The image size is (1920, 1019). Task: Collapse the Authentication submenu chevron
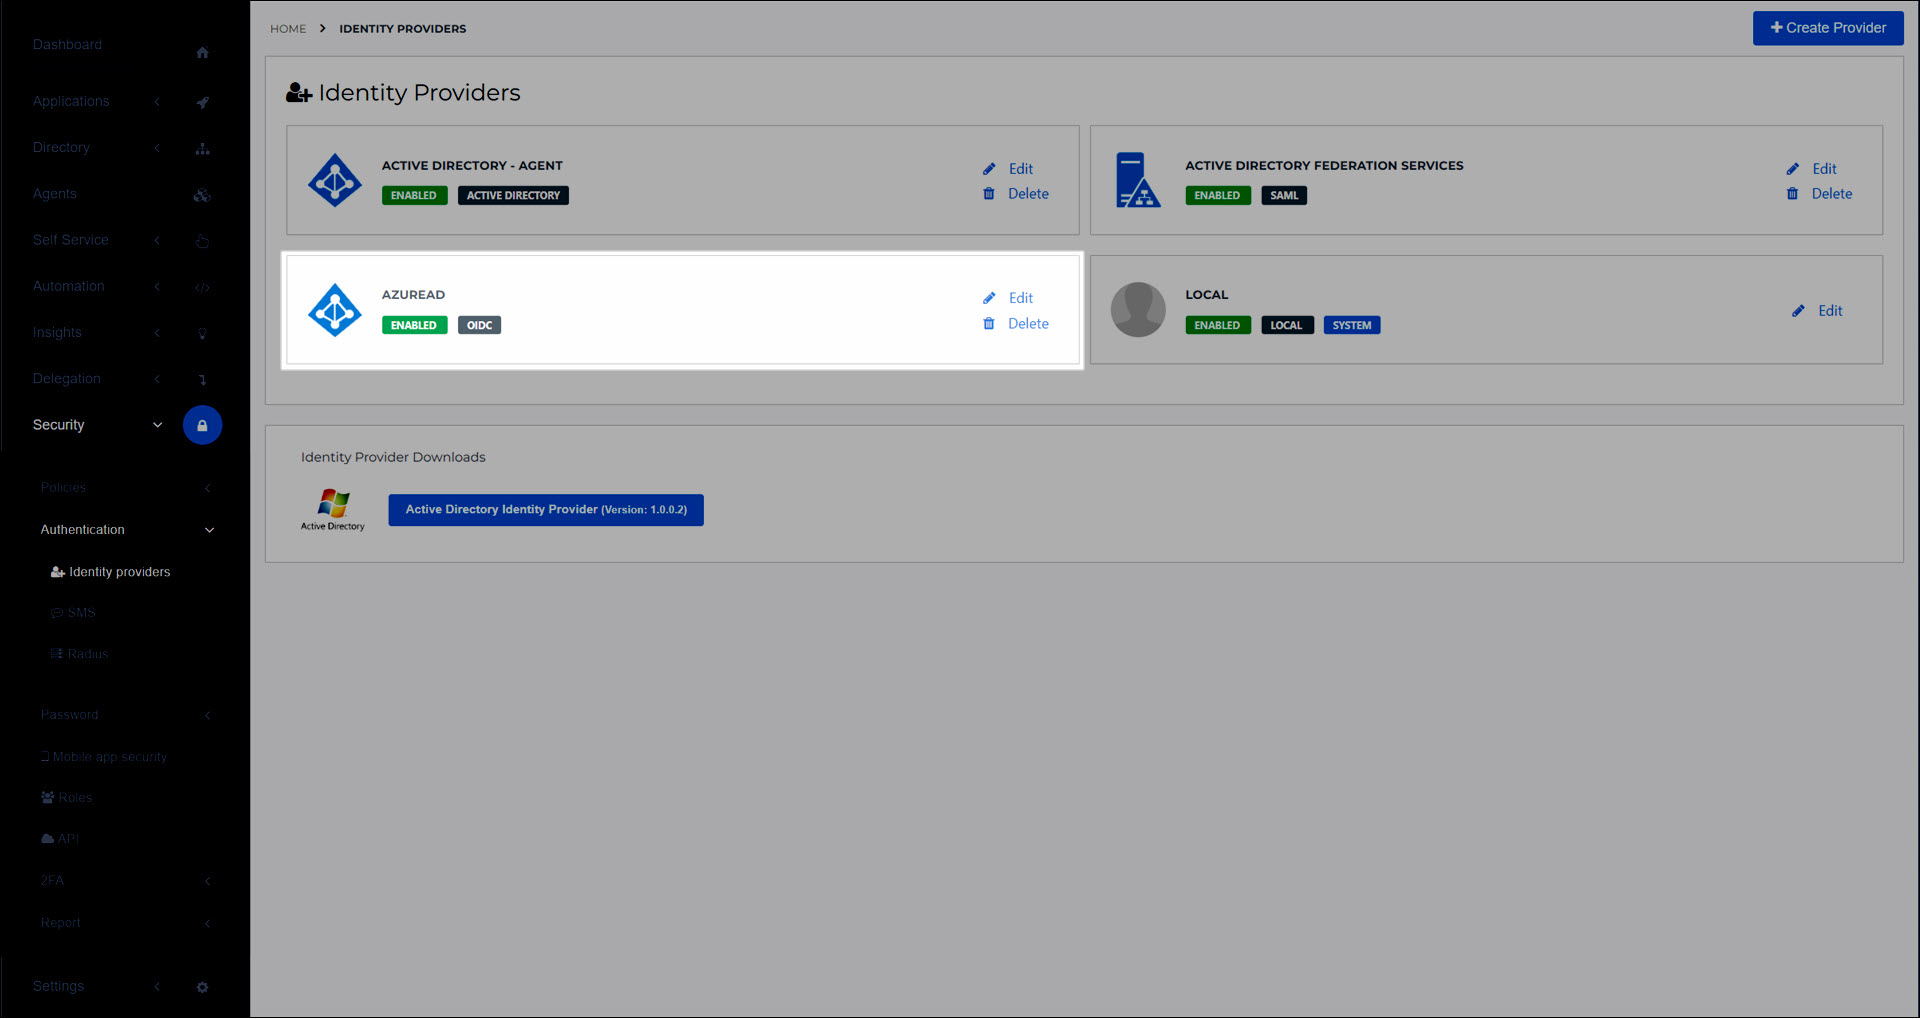click(209, 530)
